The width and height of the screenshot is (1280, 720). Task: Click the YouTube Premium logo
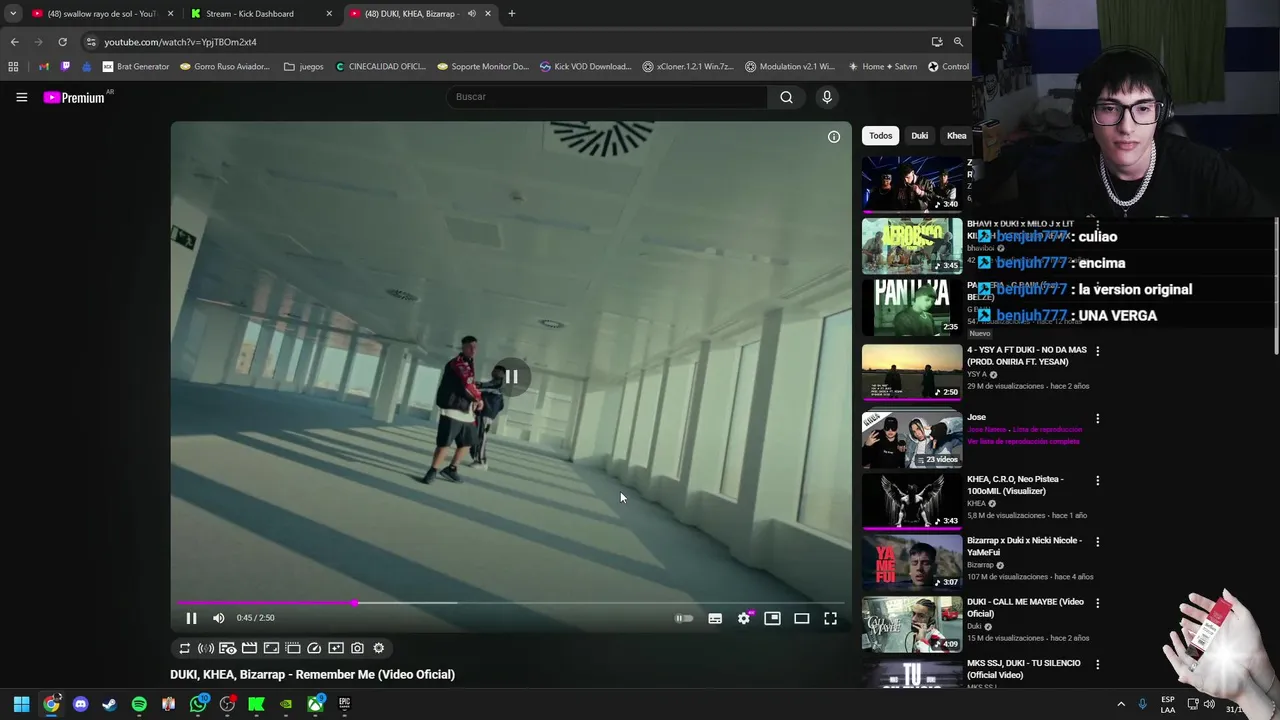pos(74,97)
